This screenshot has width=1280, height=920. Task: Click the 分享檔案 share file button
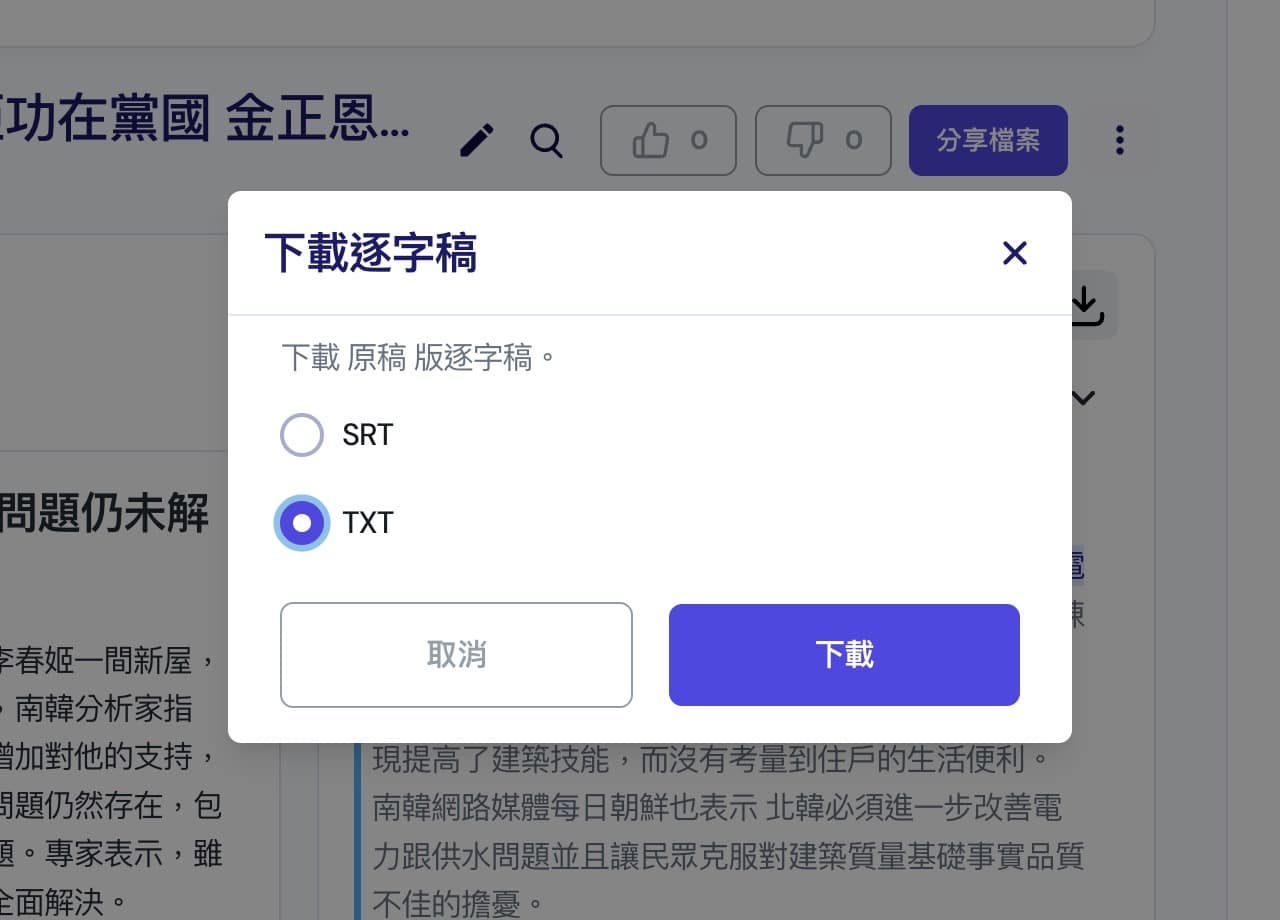[988, 140]
